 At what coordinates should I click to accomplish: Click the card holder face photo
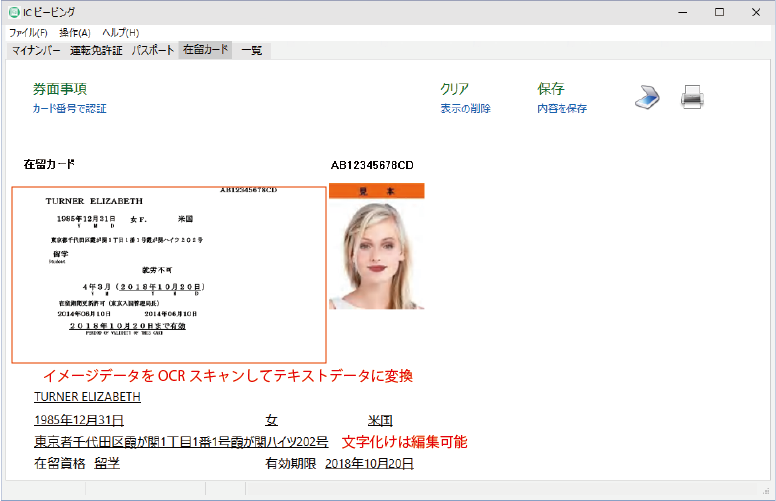[377, 254]
